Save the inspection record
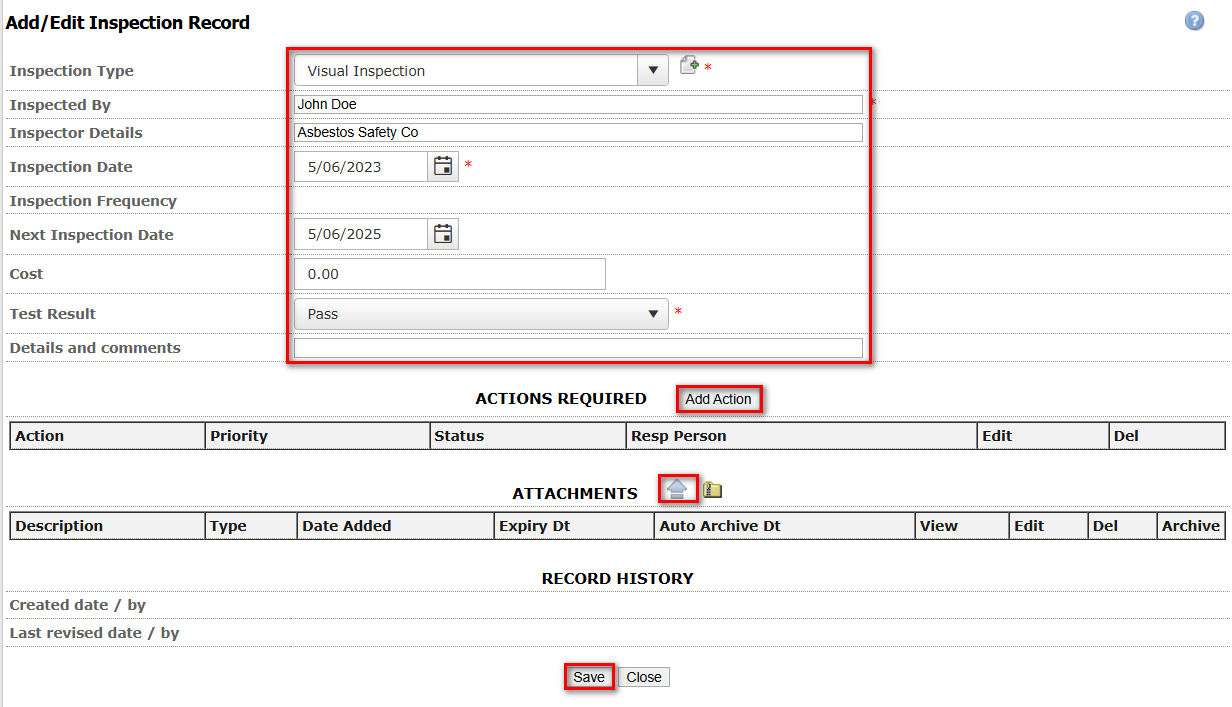The width and height of the screenshot is (1232, 707). pyautogui.click(x=588, y=677)
